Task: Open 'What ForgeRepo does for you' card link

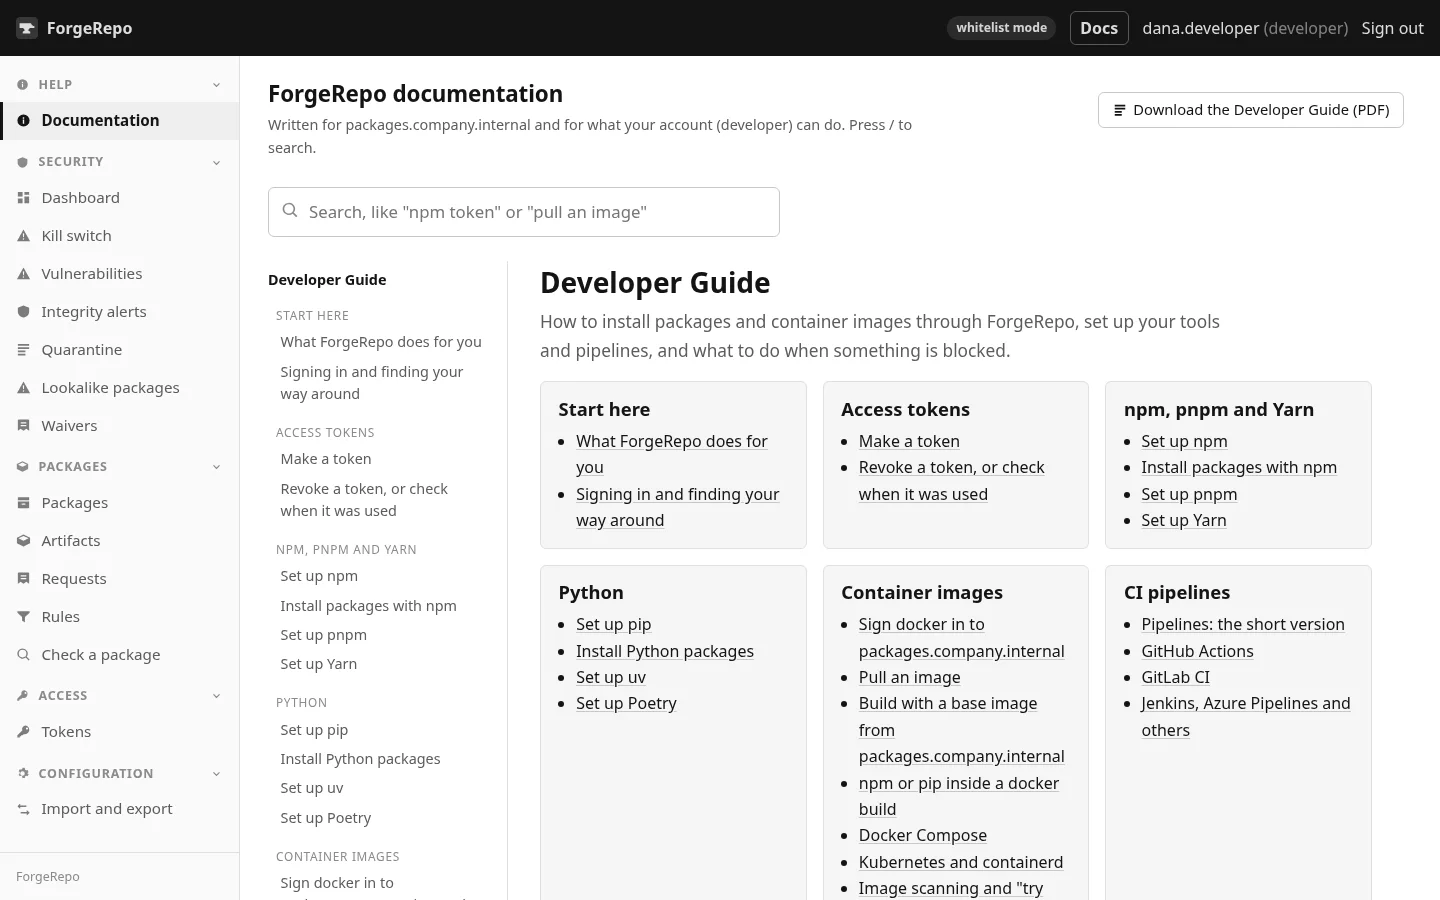Action: pos(672,454)
